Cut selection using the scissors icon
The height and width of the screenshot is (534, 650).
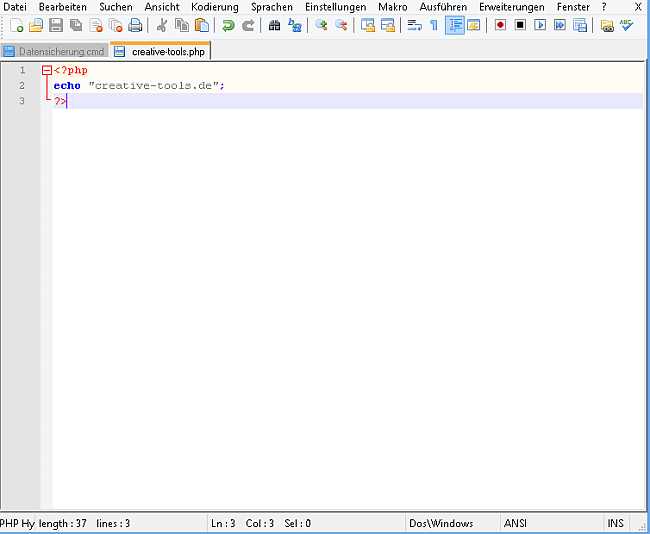[x=162, y=25]
